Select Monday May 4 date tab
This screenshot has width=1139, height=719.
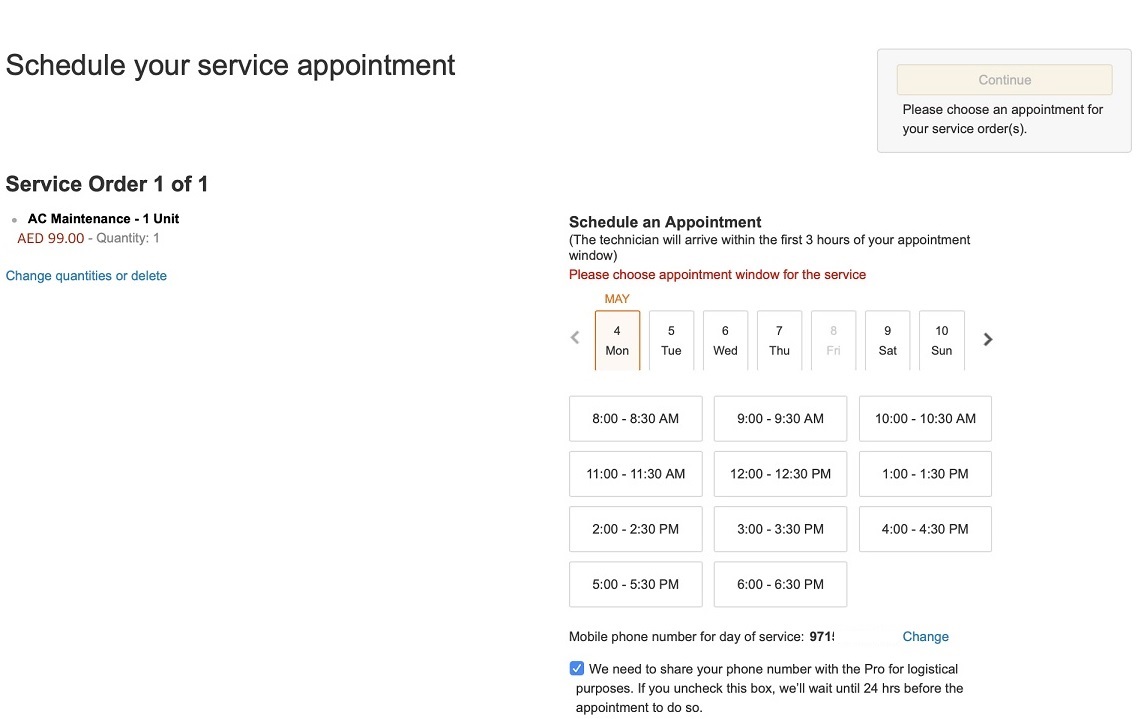tap(617, 340)
